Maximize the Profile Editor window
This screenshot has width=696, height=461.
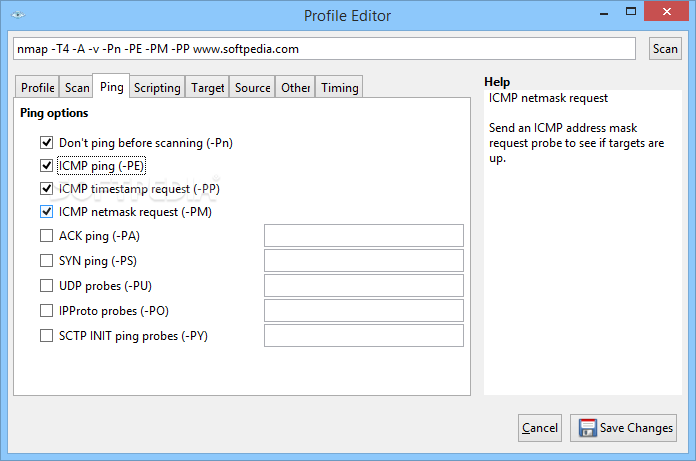click(x=631, y=12)
